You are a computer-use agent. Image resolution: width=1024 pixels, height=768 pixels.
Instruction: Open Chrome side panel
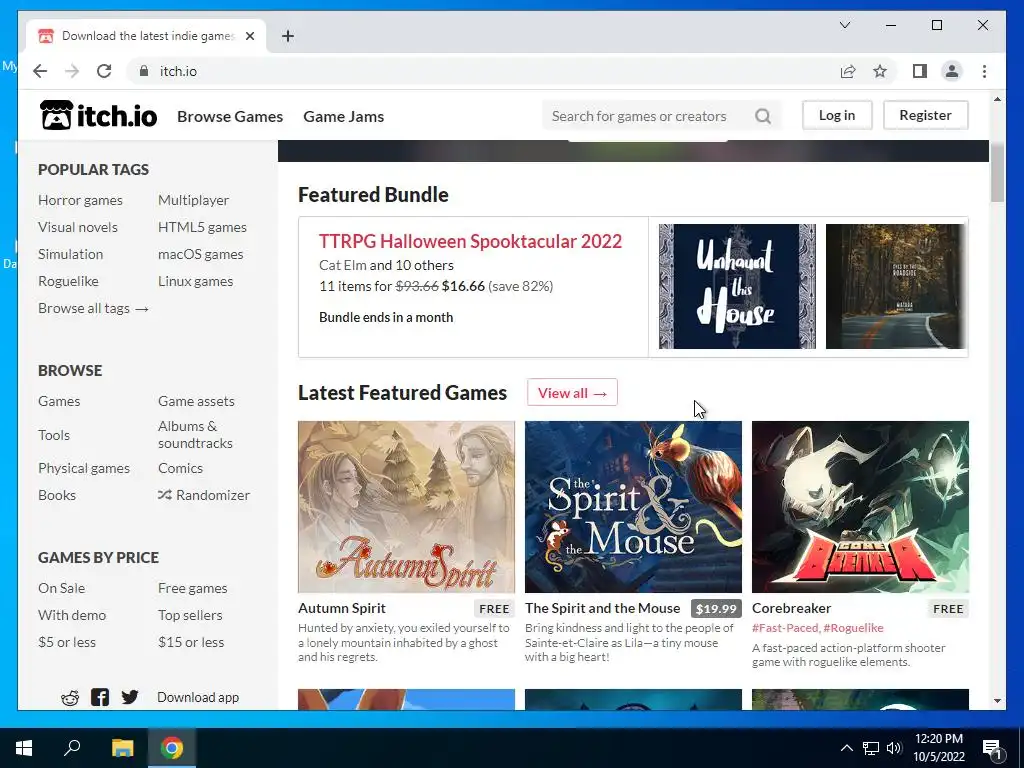[920, 71]
